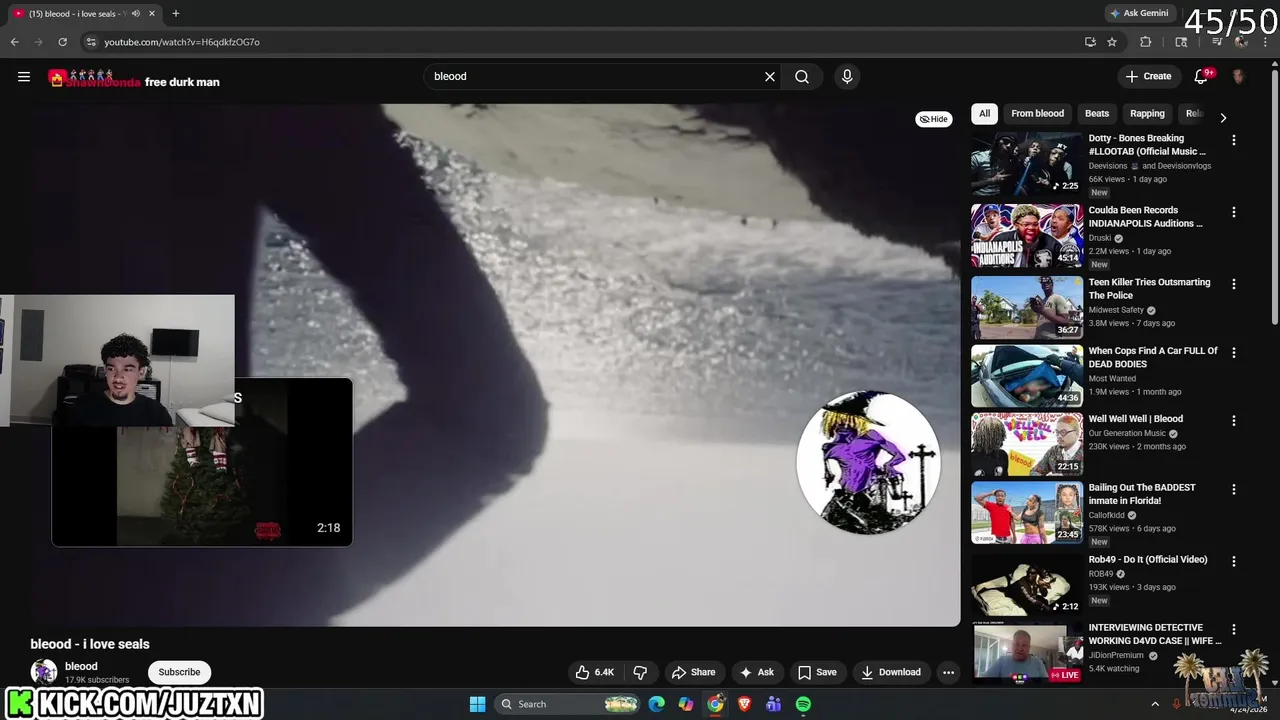Screen dimensions: 1280x720
Task: Open 'Well Well Well | Bleood' title
Action: click(1136, 419)
